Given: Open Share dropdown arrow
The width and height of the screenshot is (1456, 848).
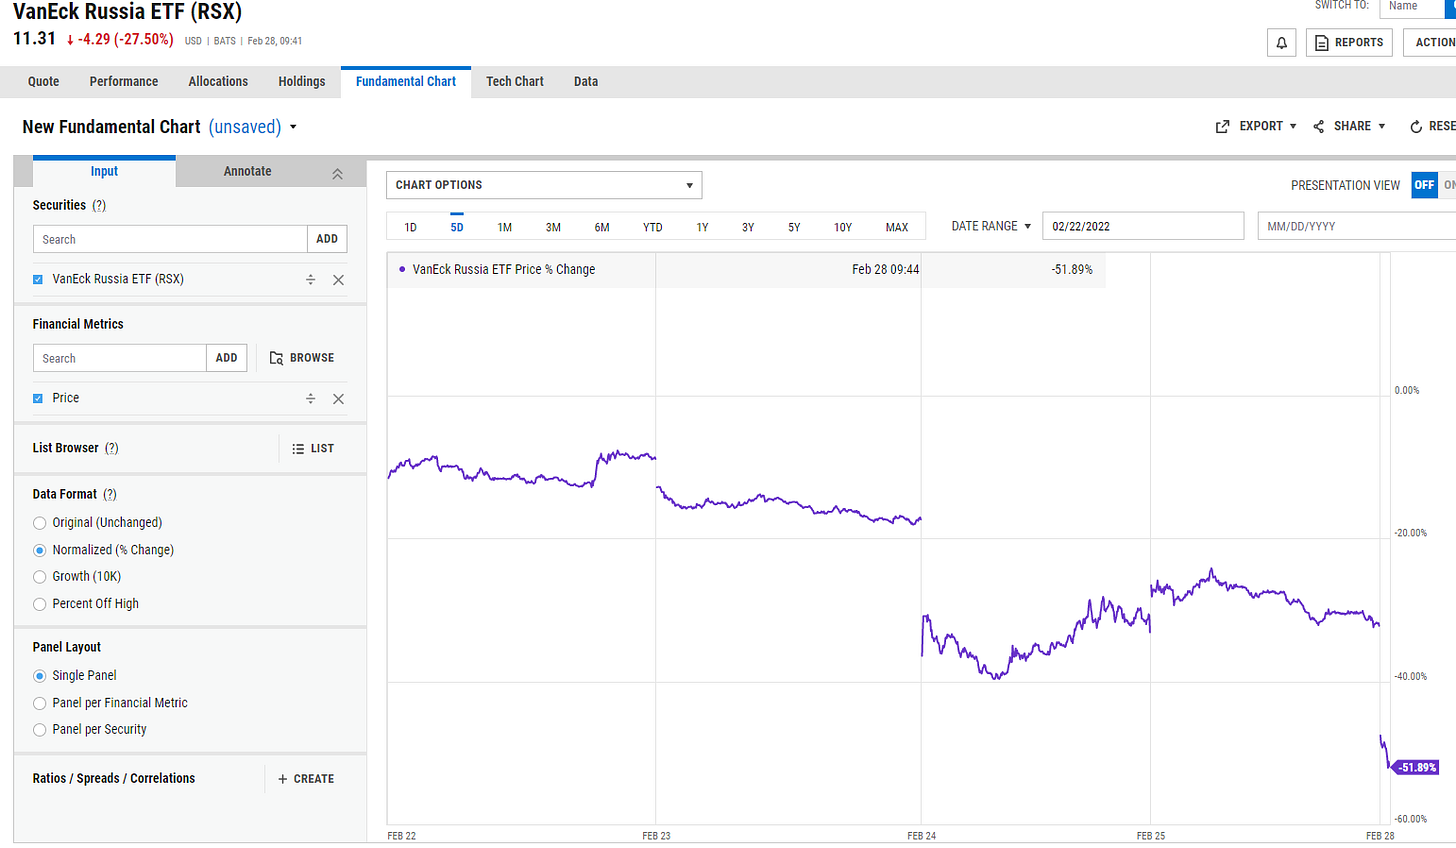Looking at the screenshot, I should (x=1382, y=126).
